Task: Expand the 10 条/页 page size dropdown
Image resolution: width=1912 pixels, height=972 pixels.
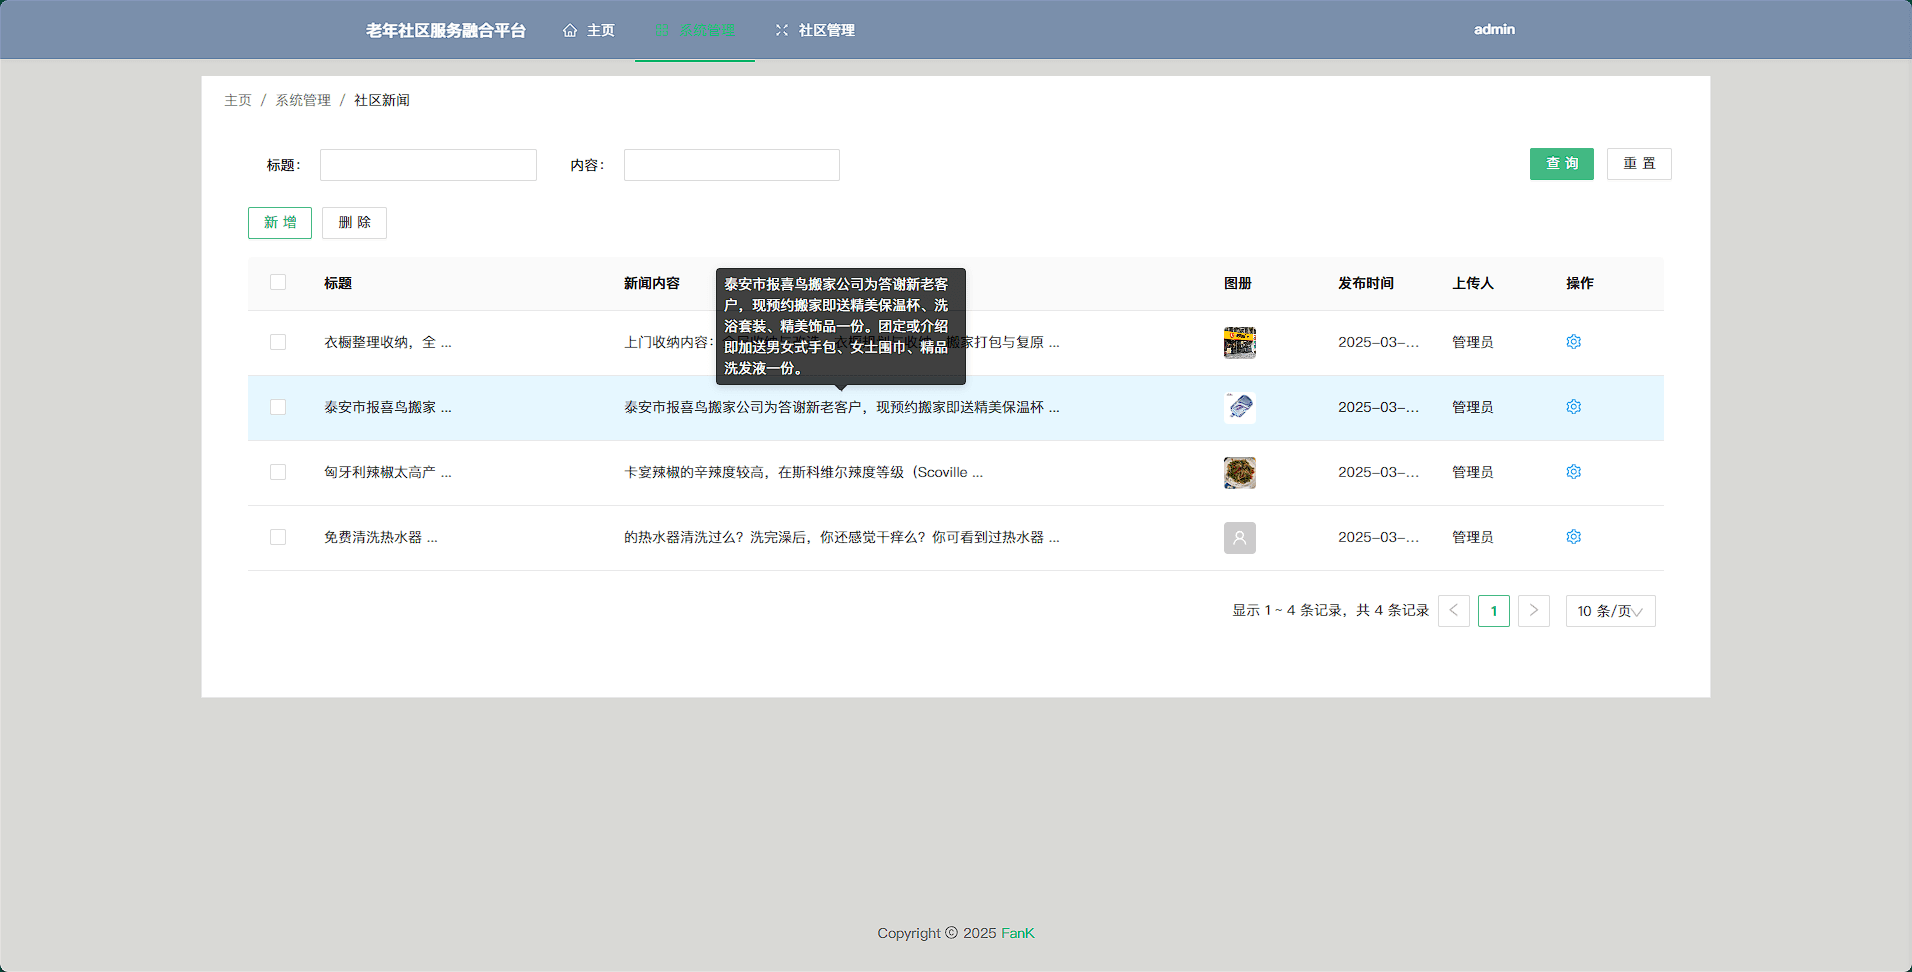Action: (x=1610, y=611)
